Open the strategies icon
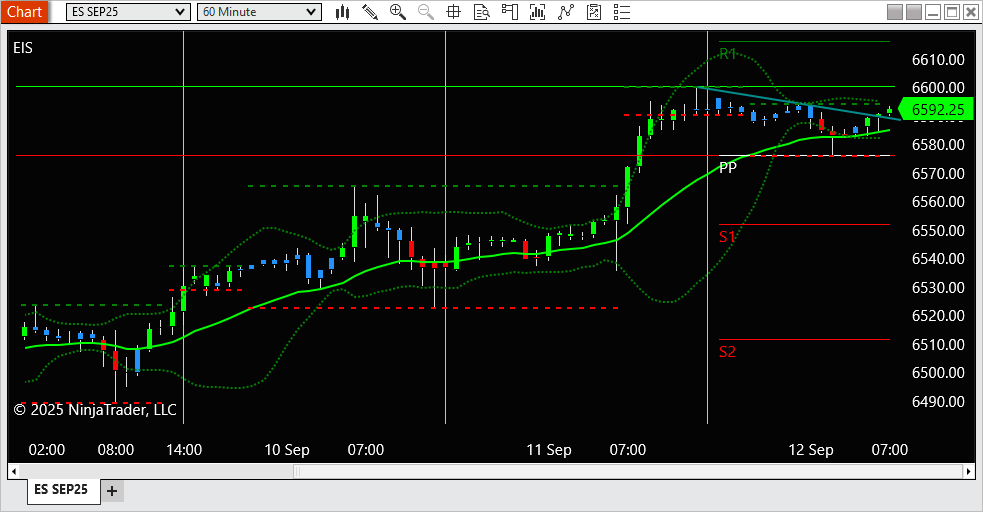This screenshot has width=983, height=512. 594,12
